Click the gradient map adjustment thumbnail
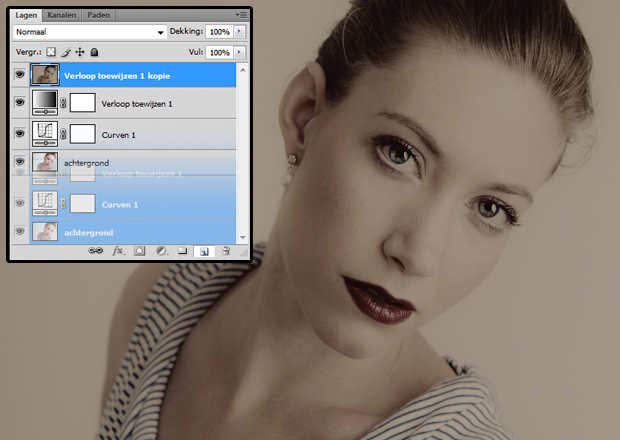The height and width of the screenshot is (440, 620). point(45,103)
